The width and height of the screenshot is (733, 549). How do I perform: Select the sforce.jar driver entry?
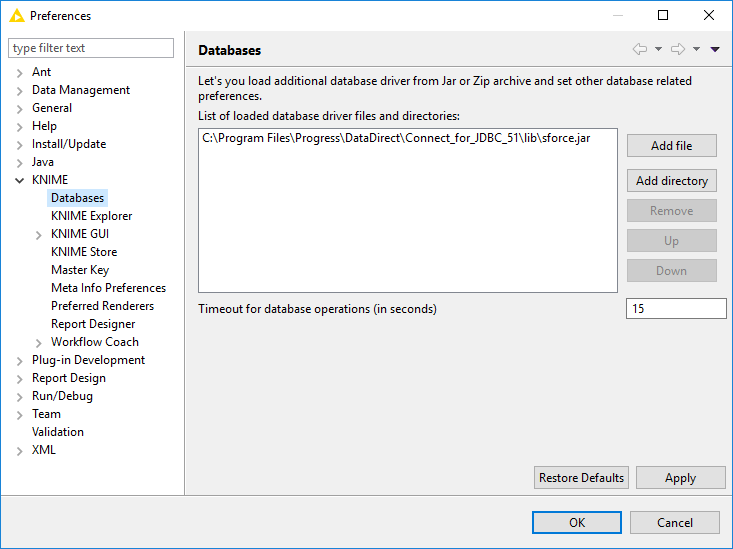[396, 138]
